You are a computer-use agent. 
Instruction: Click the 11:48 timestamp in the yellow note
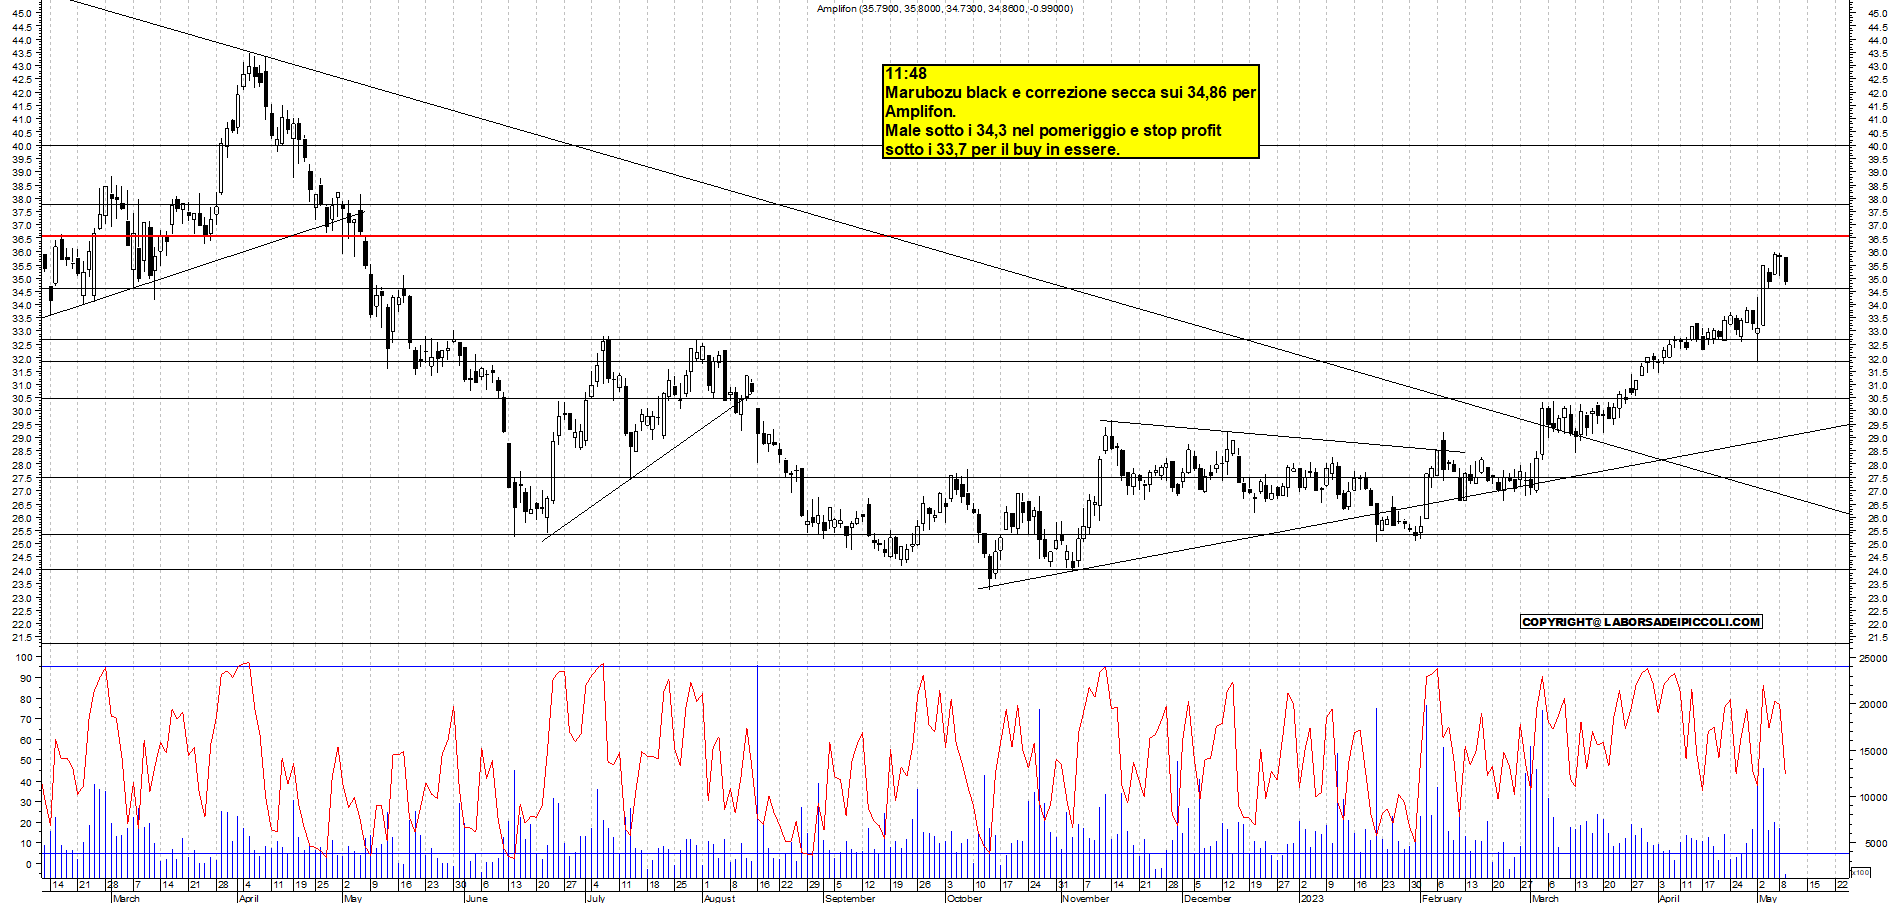(x=906, y=74)
